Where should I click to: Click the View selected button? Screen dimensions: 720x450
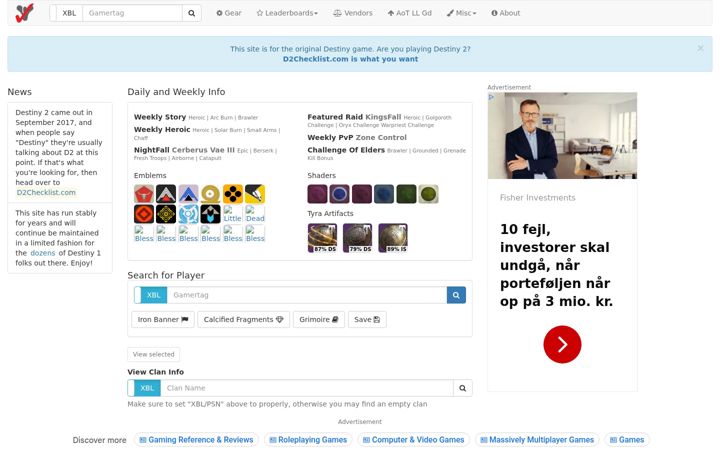[x=153, y=354]
